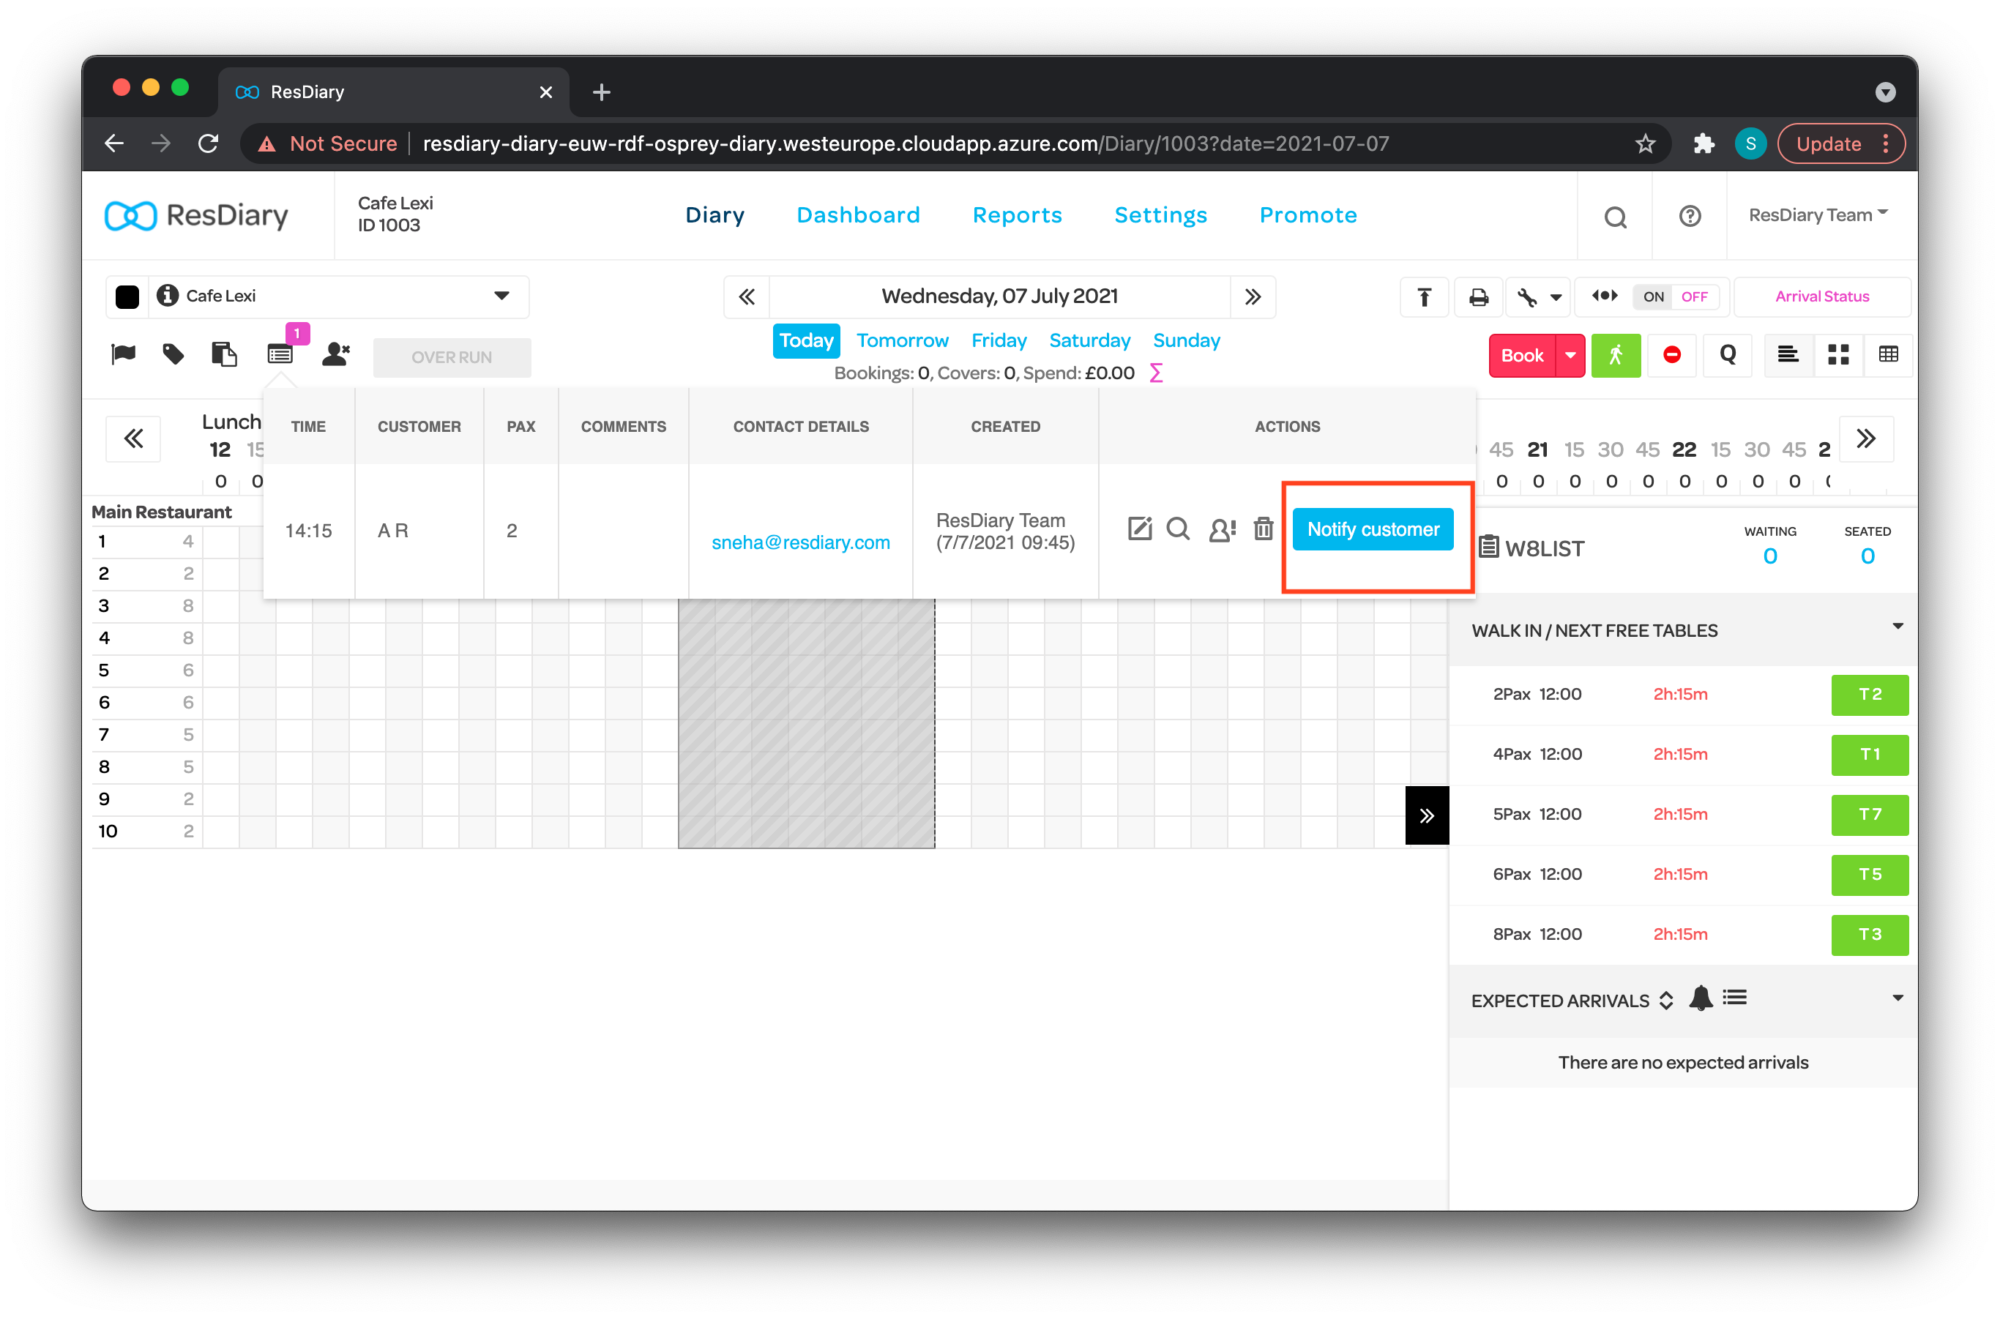Collapse the Walk In / Next Free Tables section
2000x1319 pixels.
click(1897, 628)
